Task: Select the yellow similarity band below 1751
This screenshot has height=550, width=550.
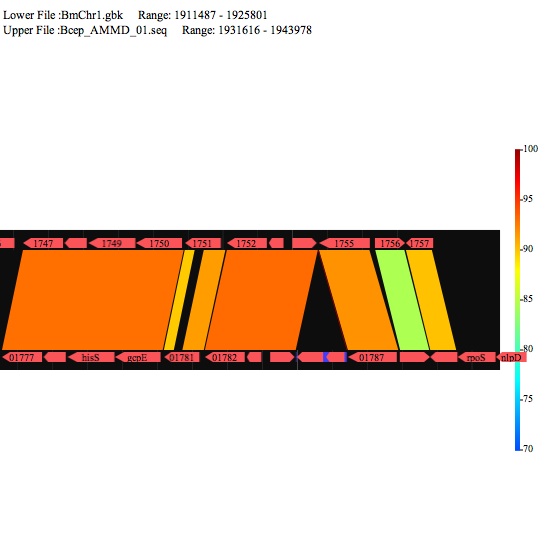Action: 179,300
